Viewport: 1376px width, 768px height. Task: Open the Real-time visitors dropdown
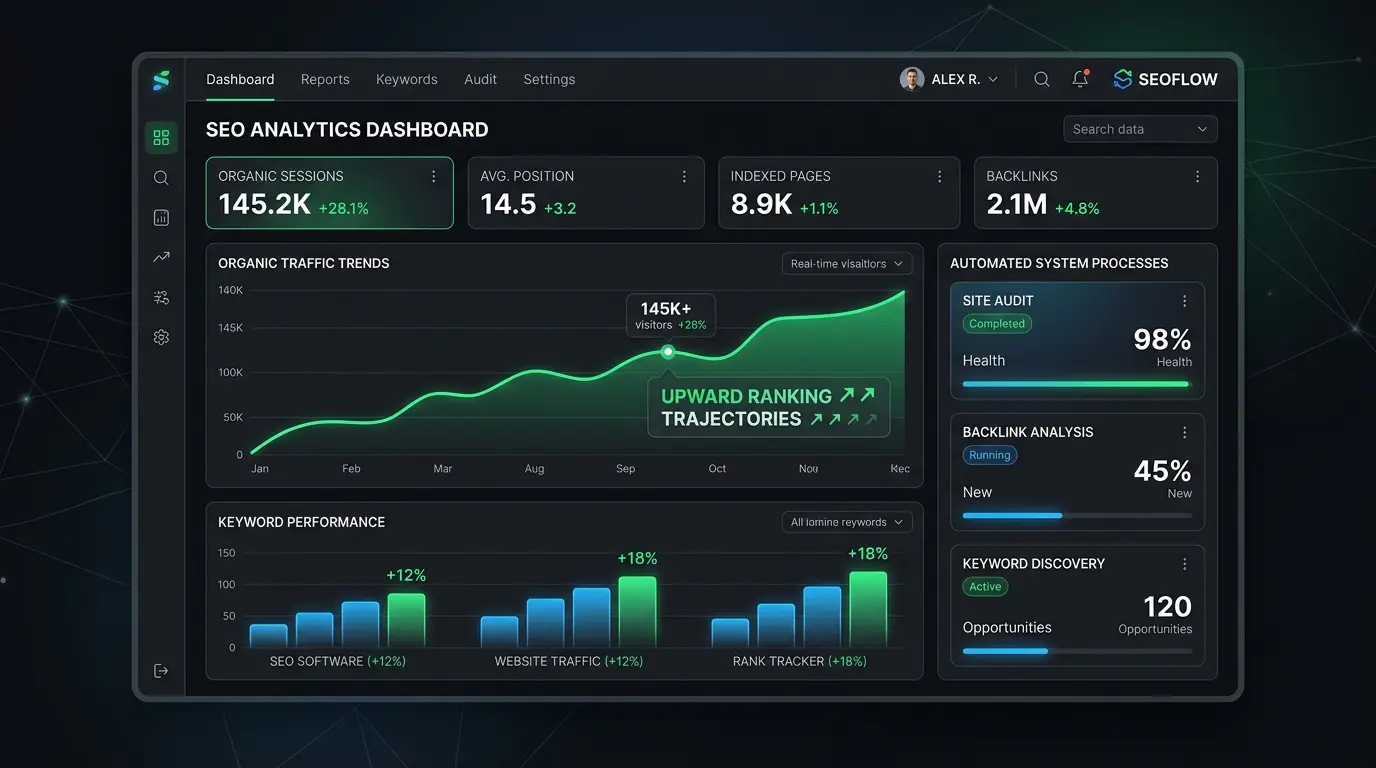(846, 264)
